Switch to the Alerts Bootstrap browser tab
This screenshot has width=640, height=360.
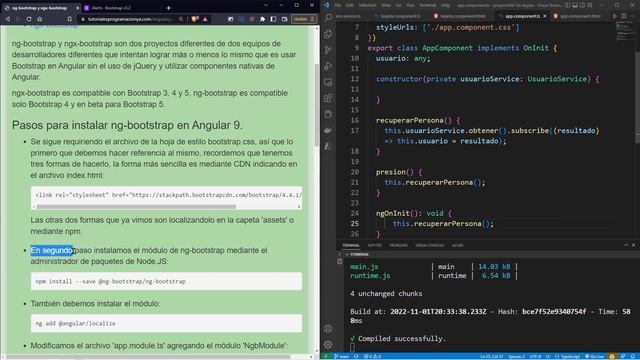[x=111, y=8]
